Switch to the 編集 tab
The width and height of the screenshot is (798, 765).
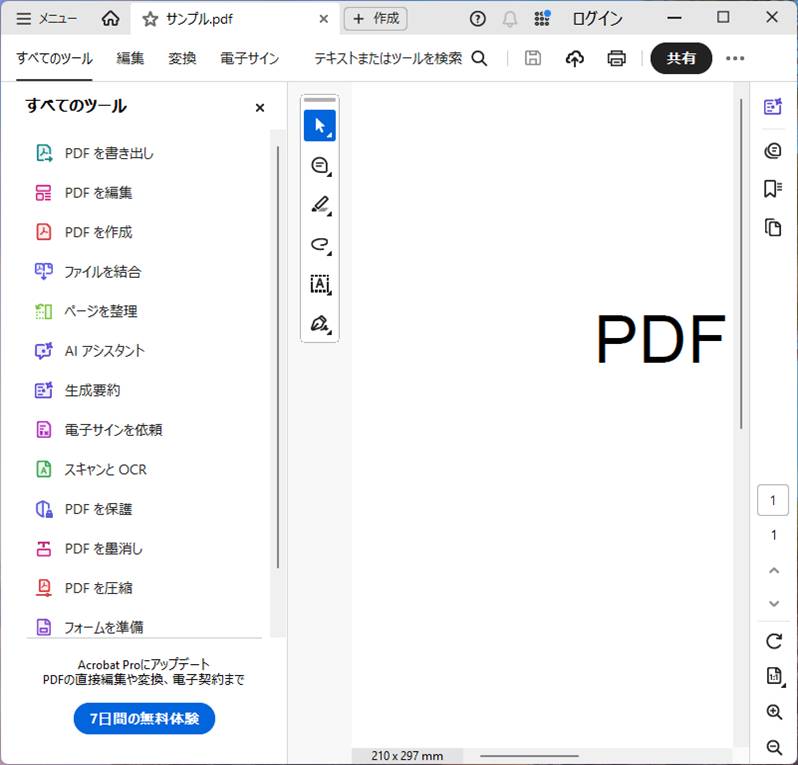(130, 59)
